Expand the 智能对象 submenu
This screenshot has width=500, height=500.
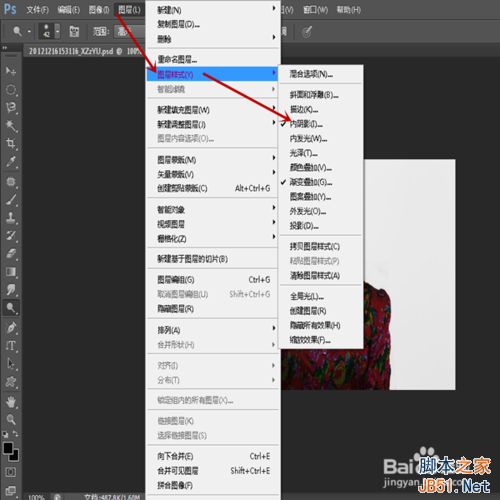[212, 210]
